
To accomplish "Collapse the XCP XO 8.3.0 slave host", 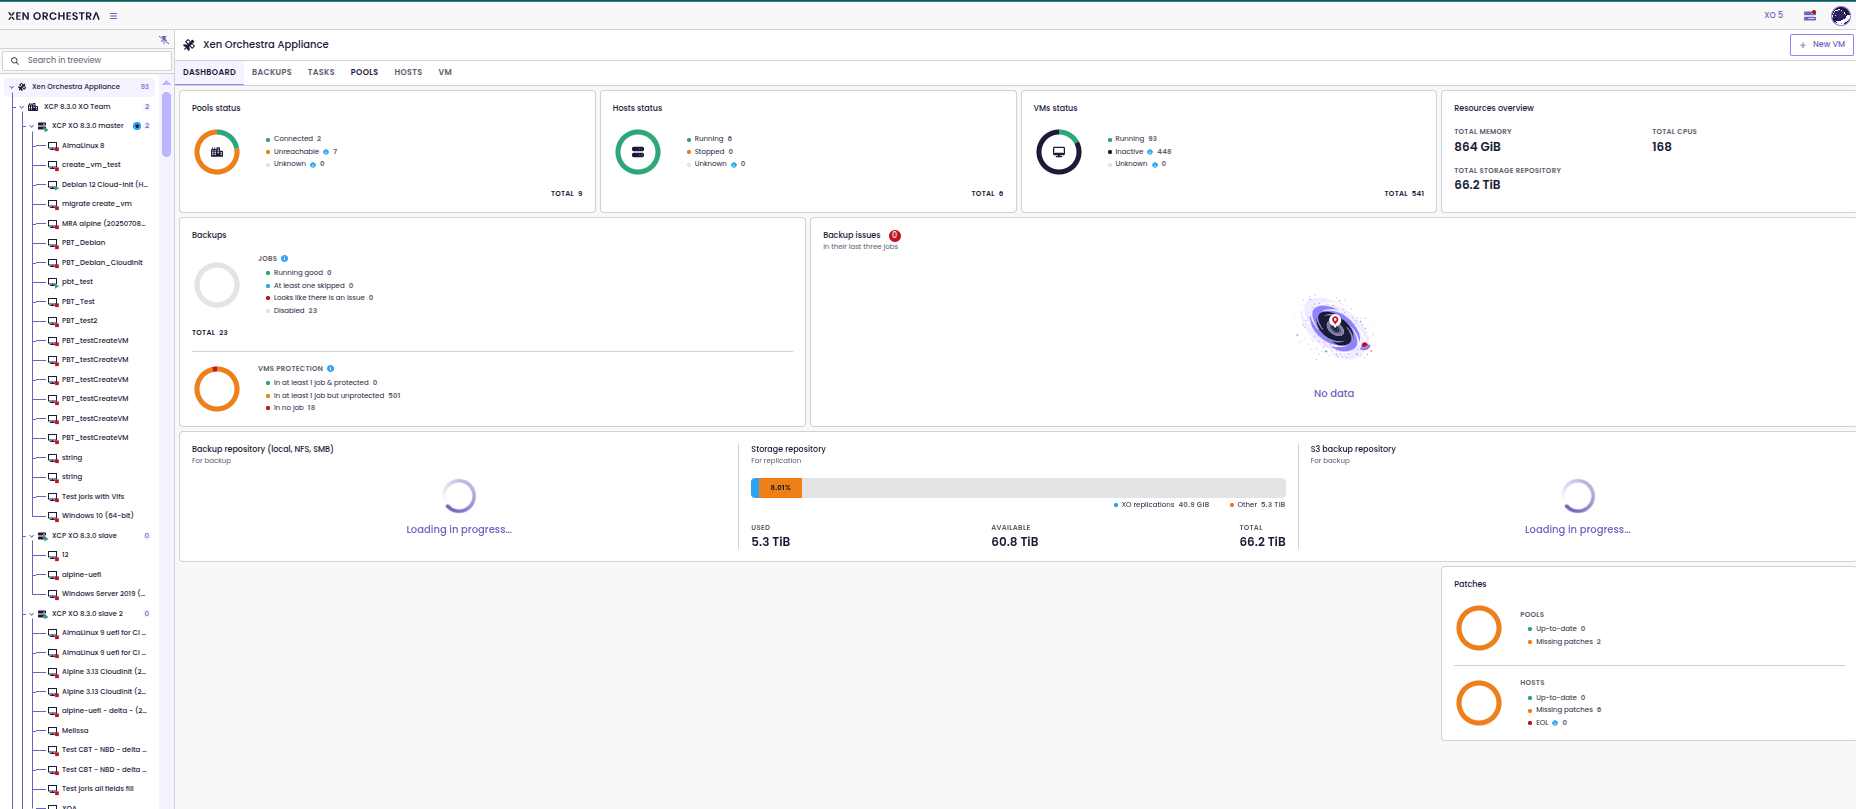I will 31,536.
